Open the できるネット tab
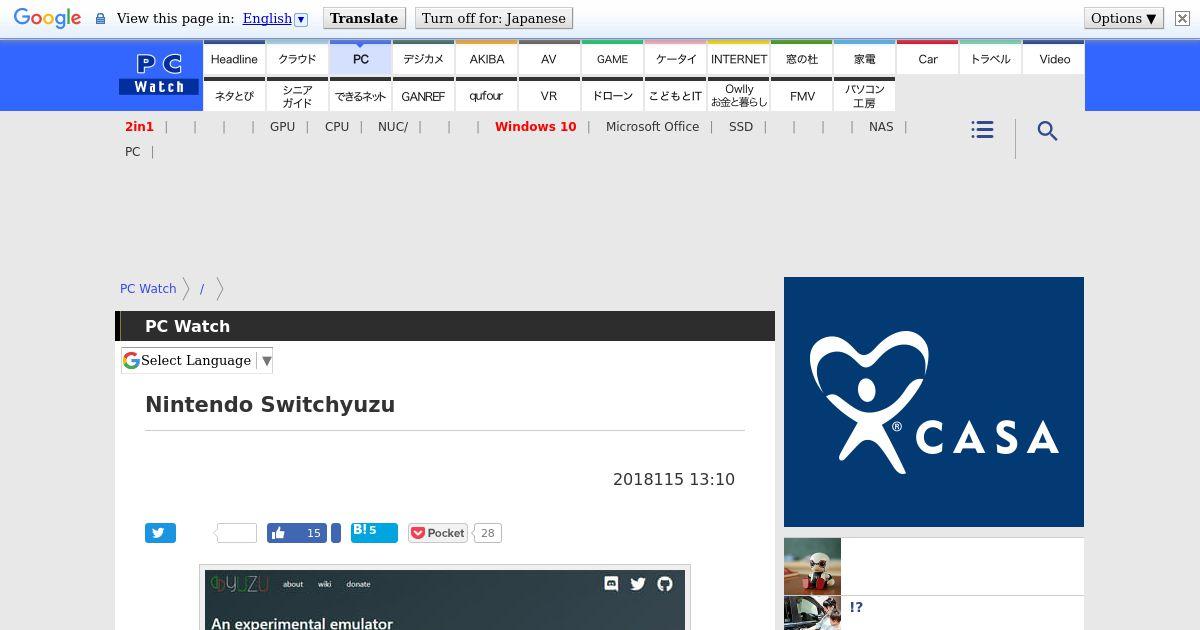Image resolution: width=1200 pixels, height=630 pixels. coord(360,95)
